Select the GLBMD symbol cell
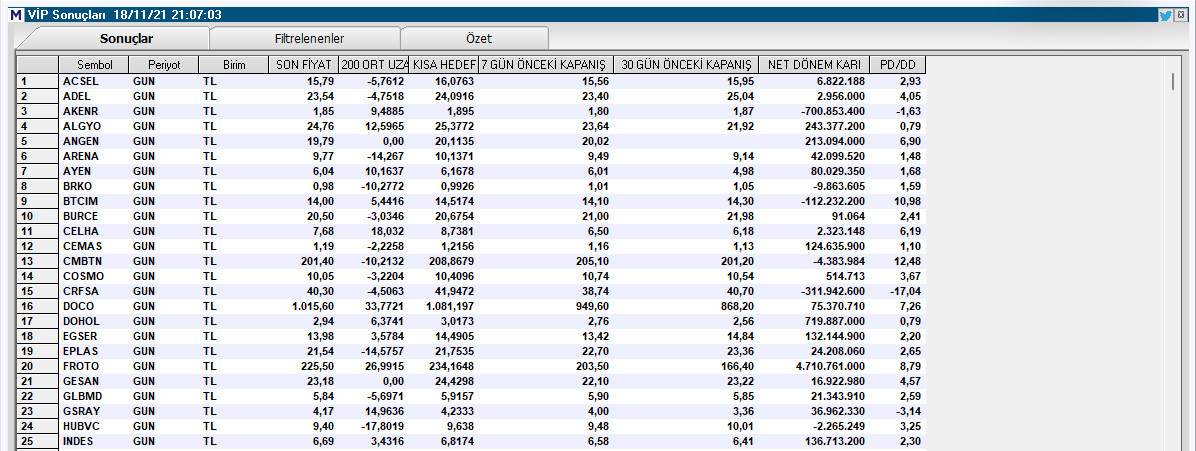This screenshot has width=1196, height=451. pyautogui.click(x=82, y=396)
